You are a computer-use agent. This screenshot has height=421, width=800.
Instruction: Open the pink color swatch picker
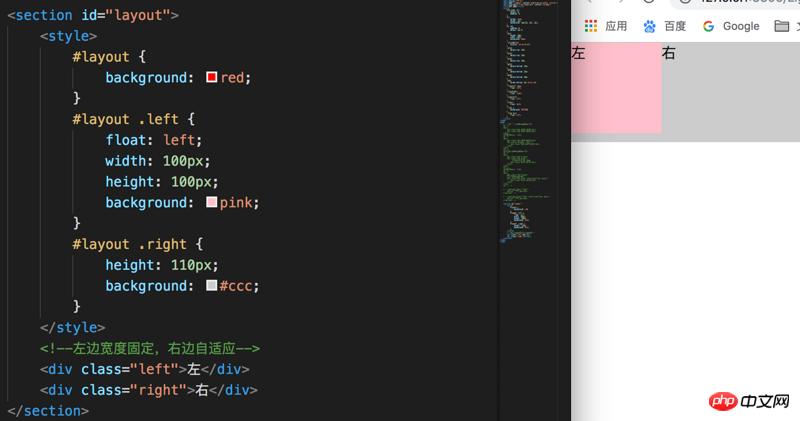pos(212,203)
